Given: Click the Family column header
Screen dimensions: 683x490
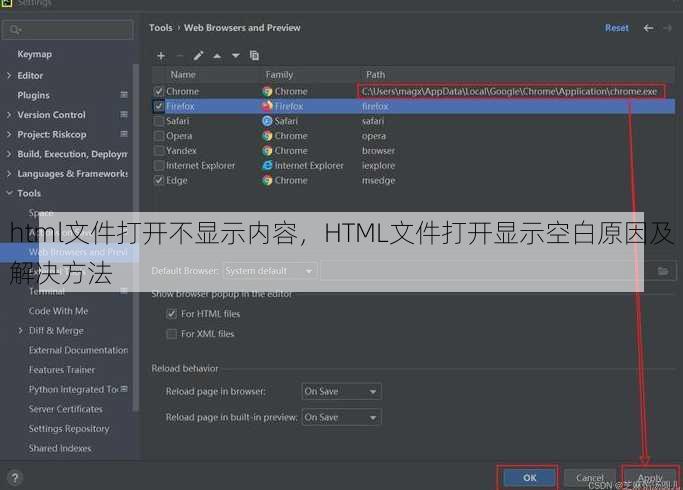Looking at the screenshot, I should (x=279, y=75).
